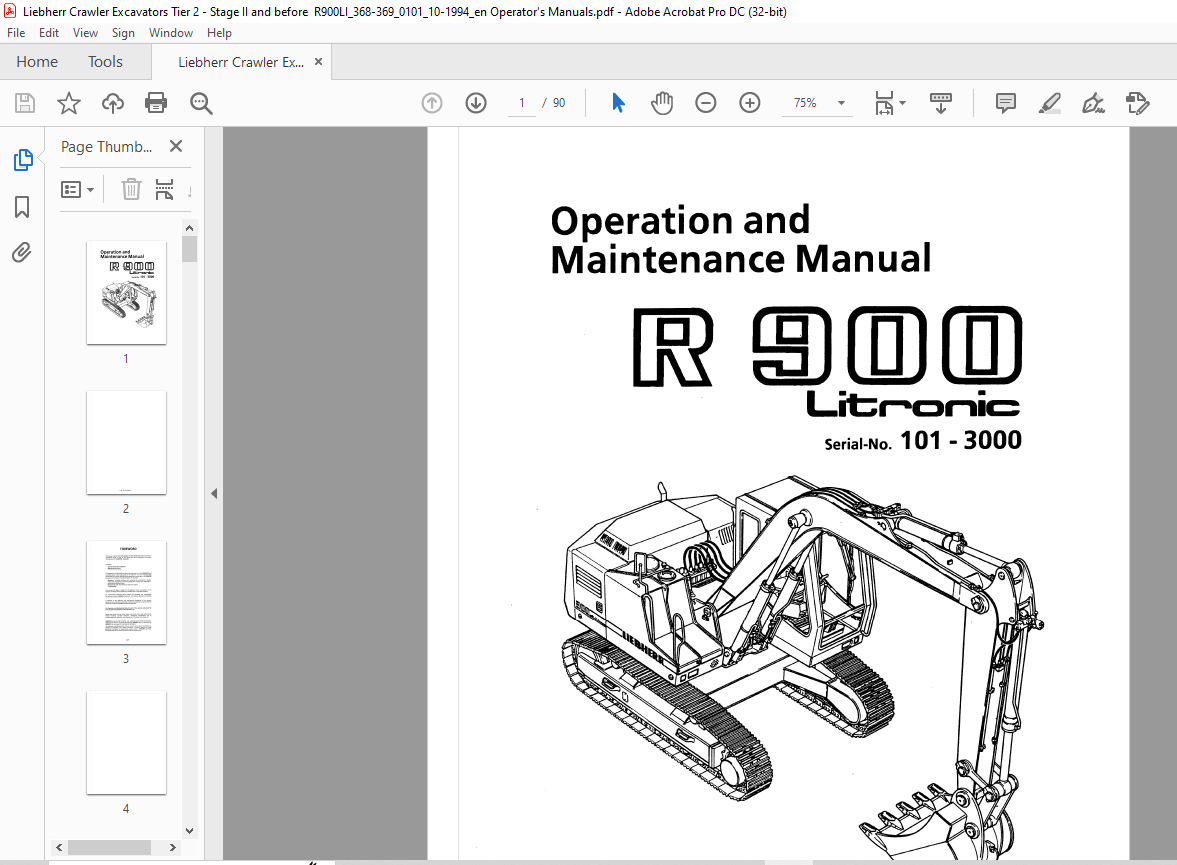Activate the selection arrow tool

[618, 103]
